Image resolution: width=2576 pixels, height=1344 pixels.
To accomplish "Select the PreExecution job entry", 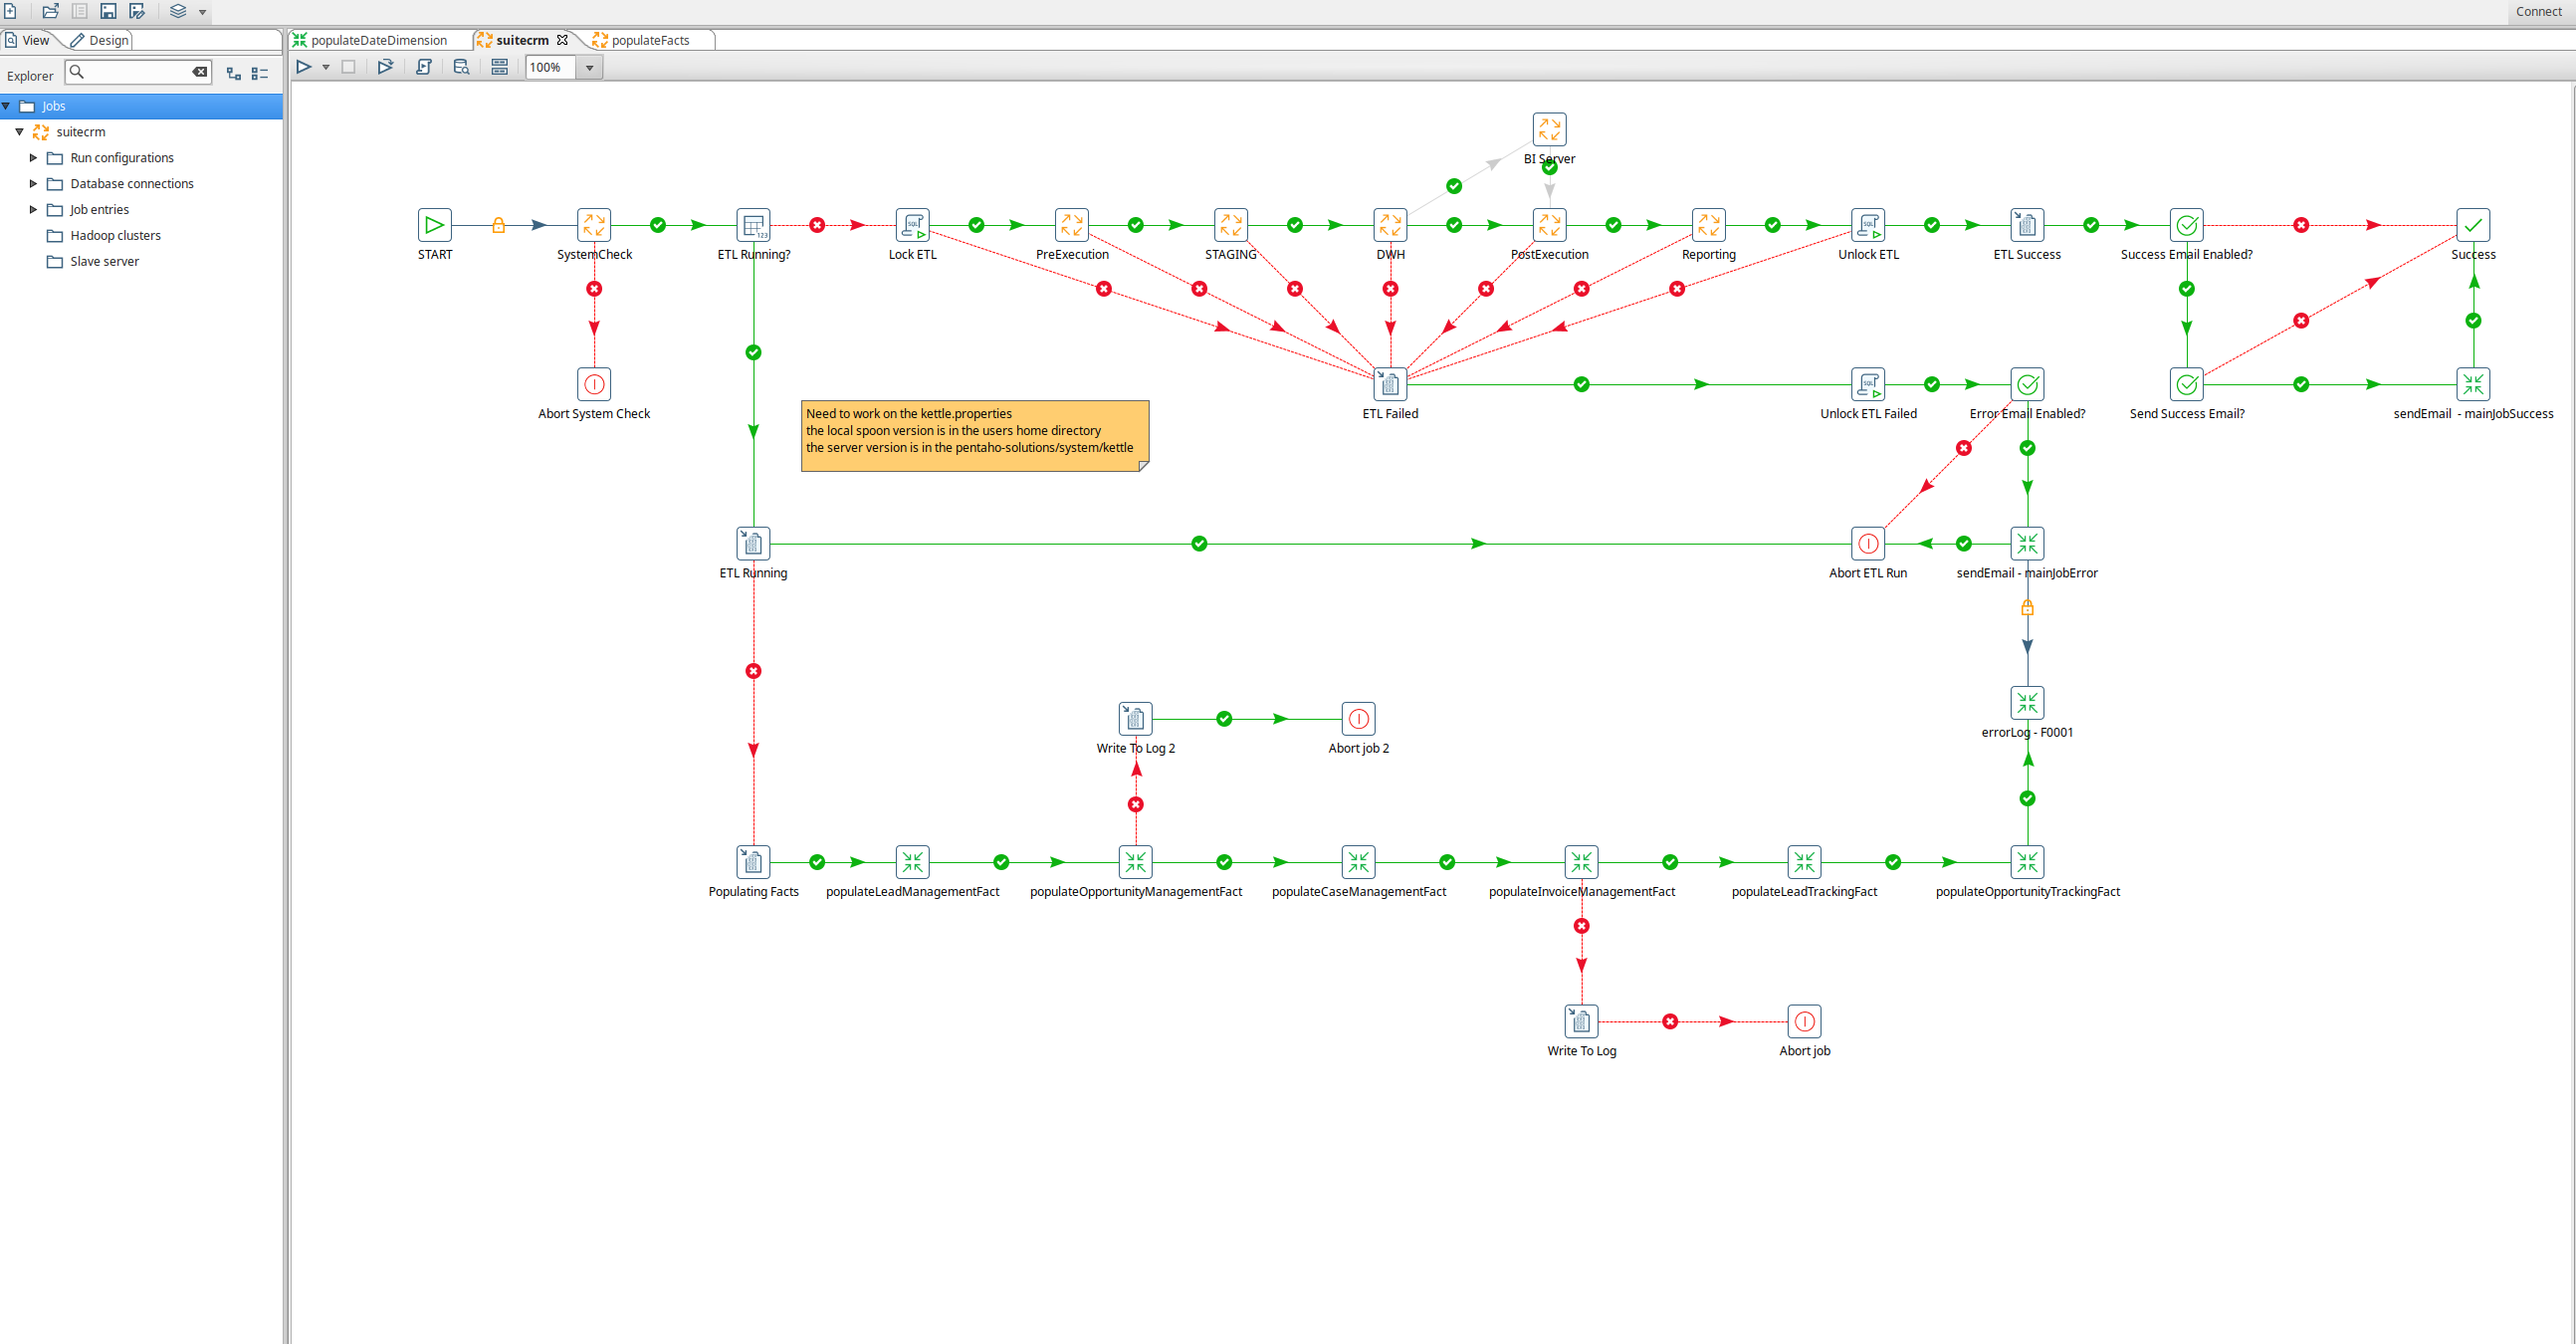I will click(1072, 225).
